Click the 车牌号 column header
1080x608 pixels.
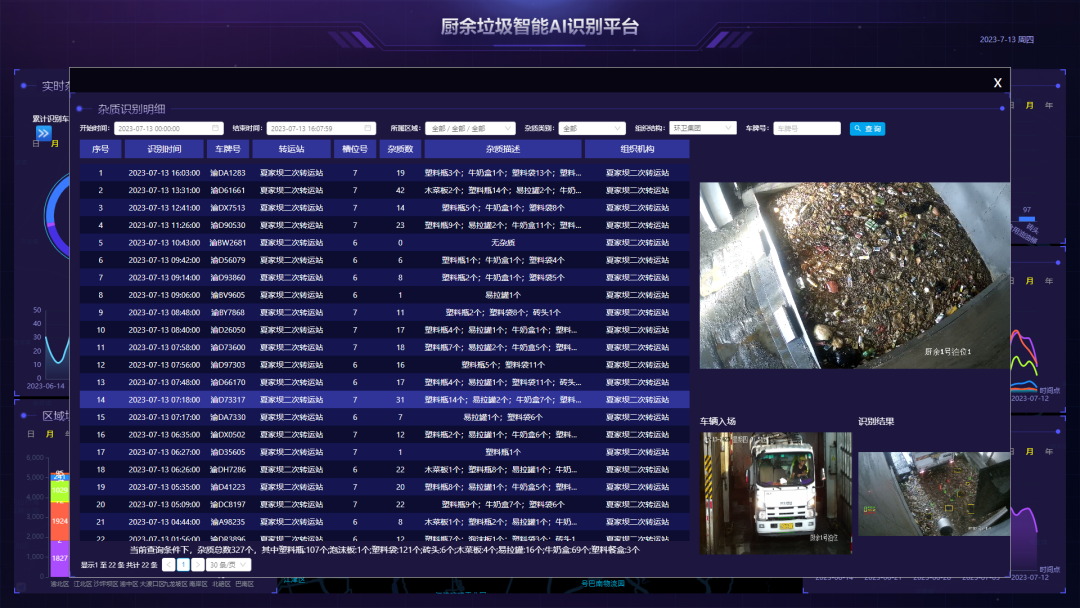(x=228, y=149)
